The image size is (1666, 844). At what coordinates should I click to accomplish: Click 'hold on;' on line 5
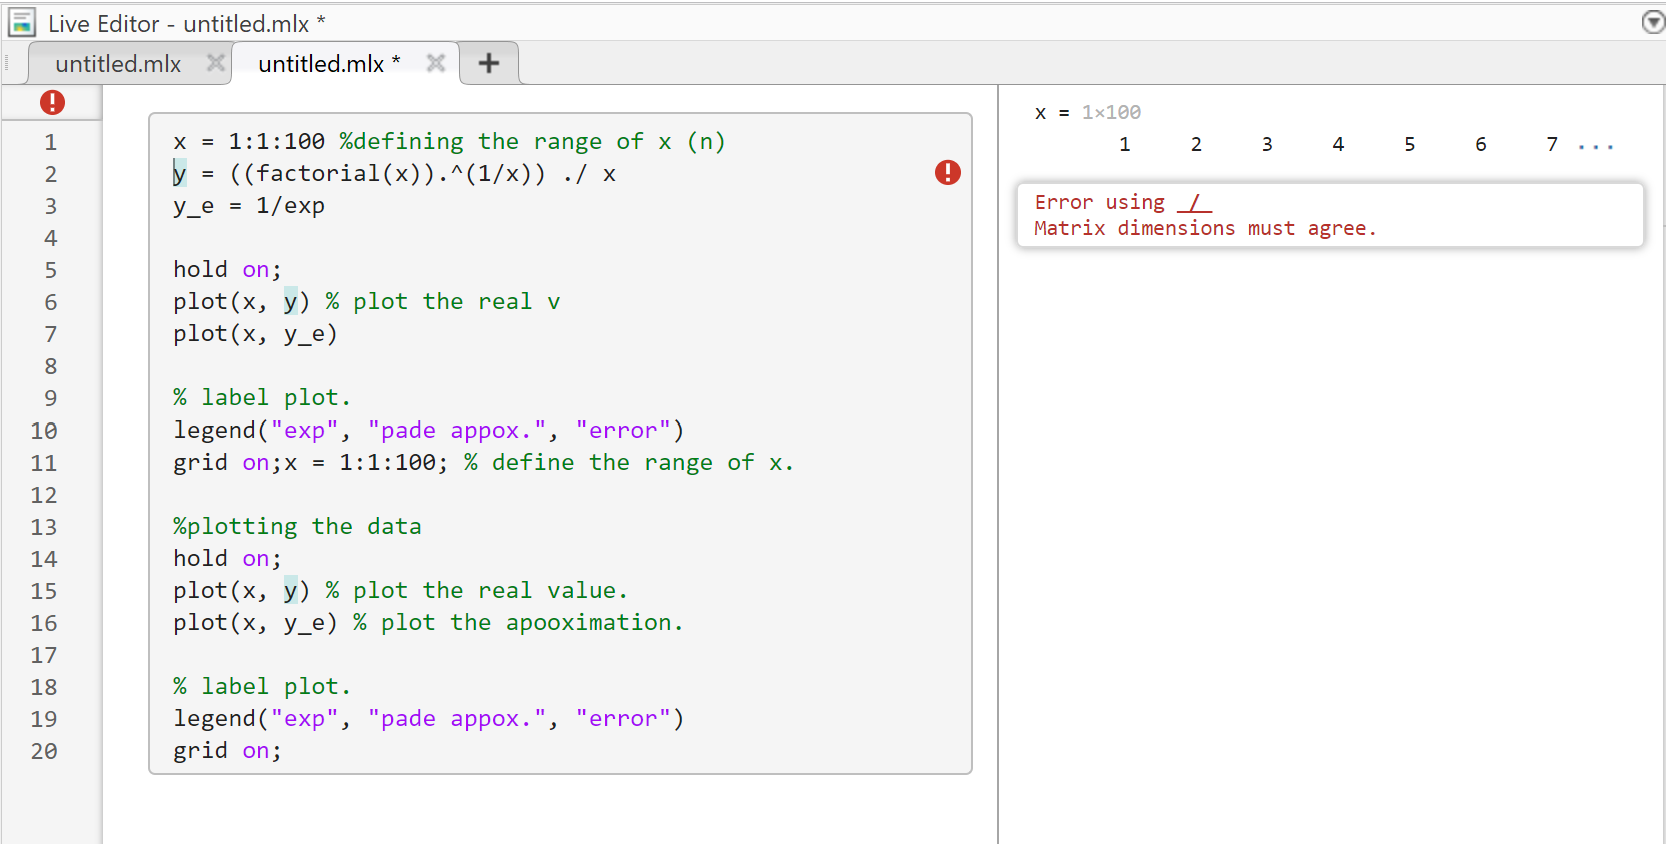pyautogui.click(x=227, y=270)
